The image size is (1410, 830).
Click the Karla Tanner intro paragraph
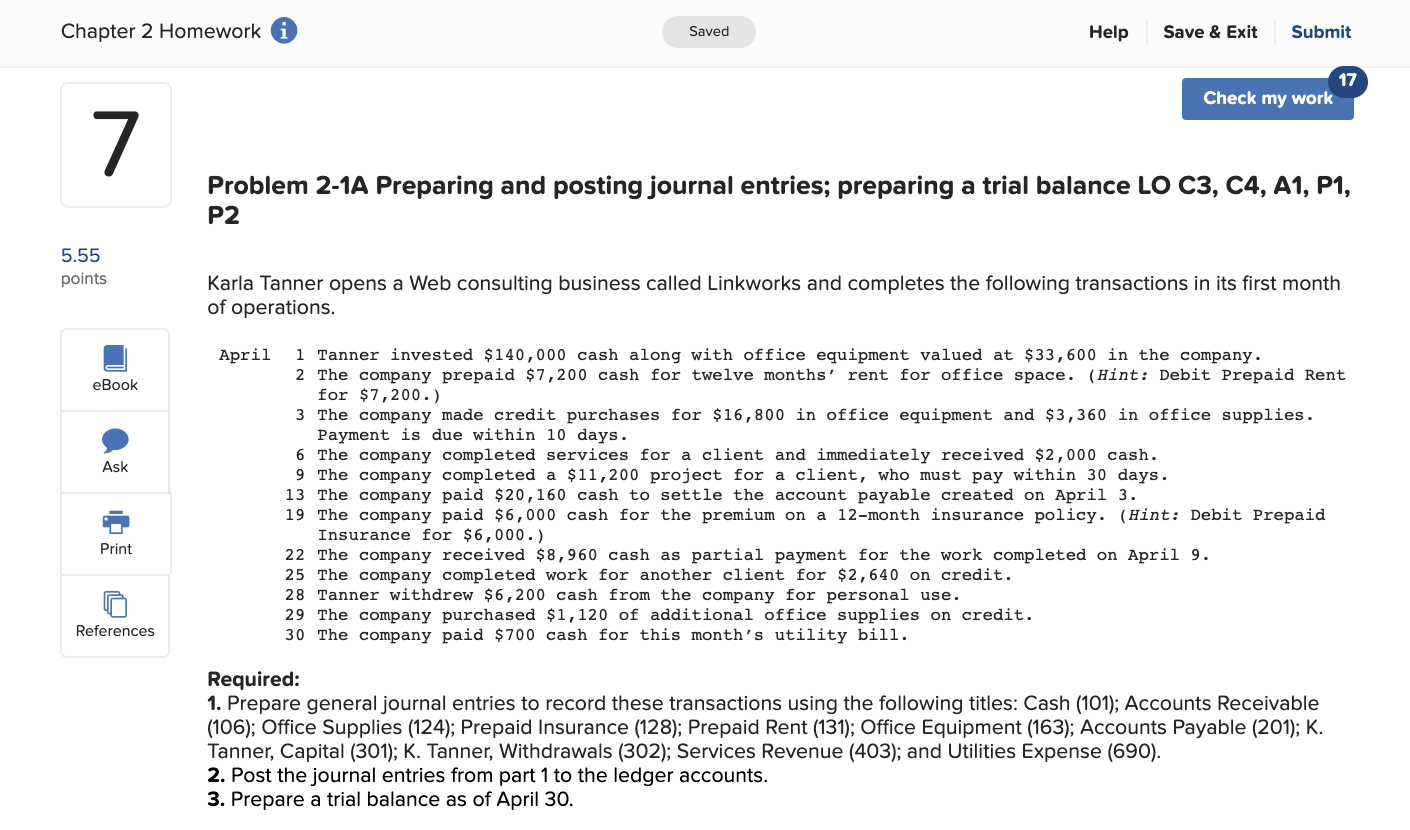(773, 295)
